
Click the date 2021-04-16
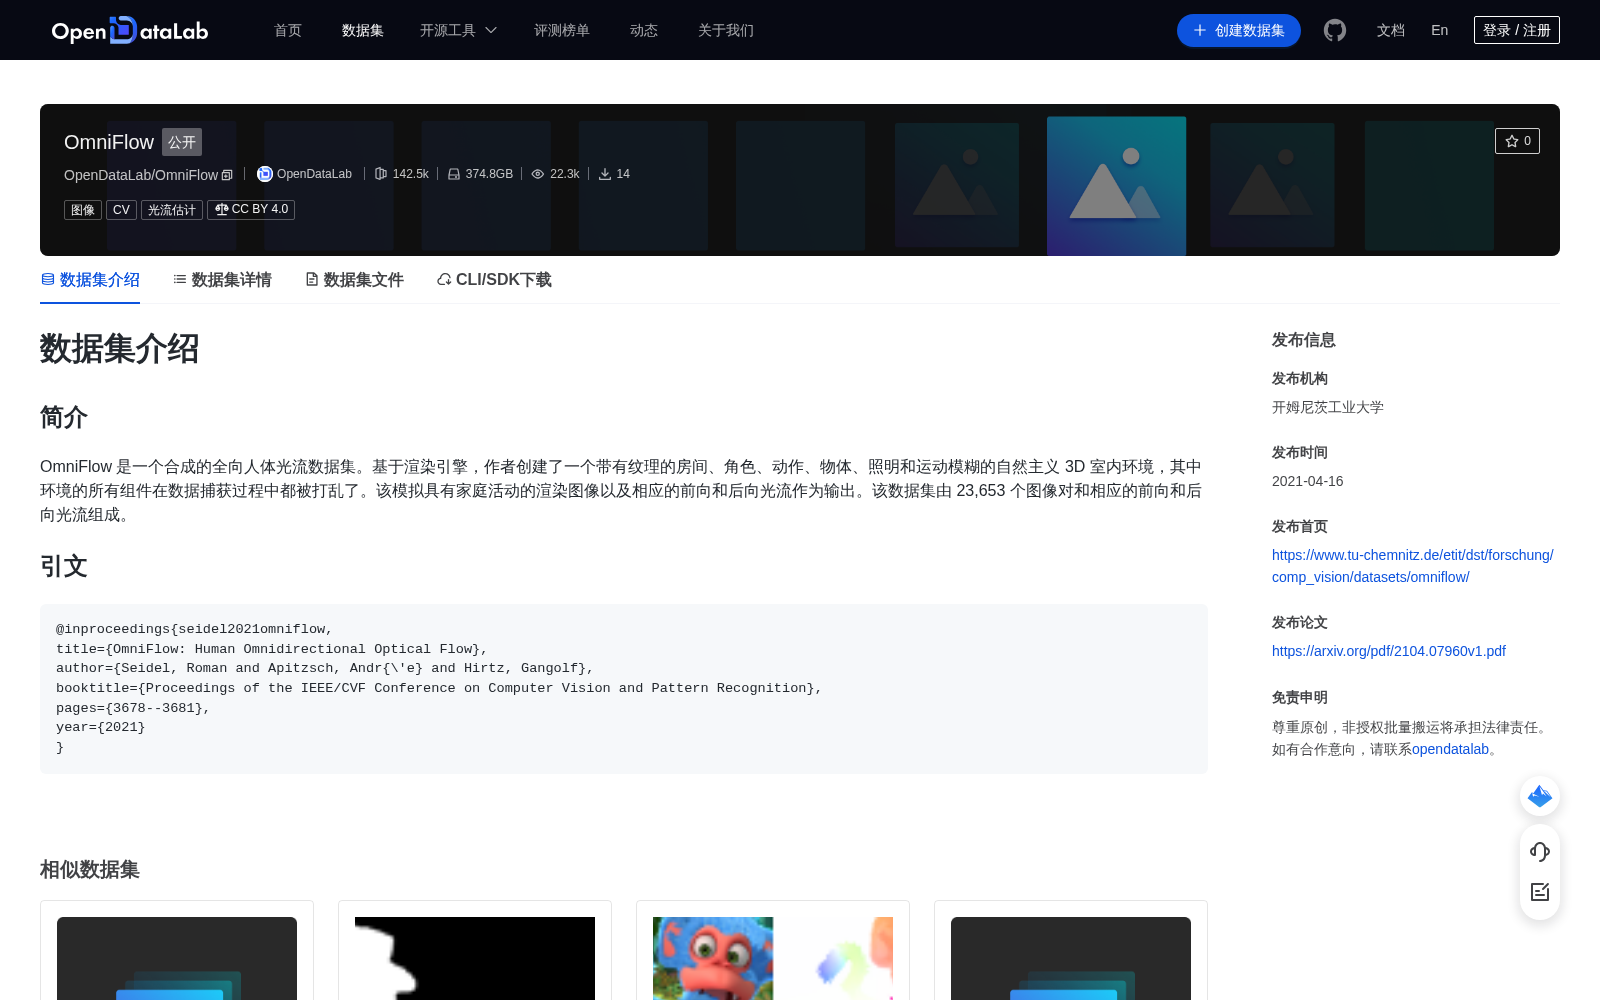pyautogui.click(x=1307, y=481)
